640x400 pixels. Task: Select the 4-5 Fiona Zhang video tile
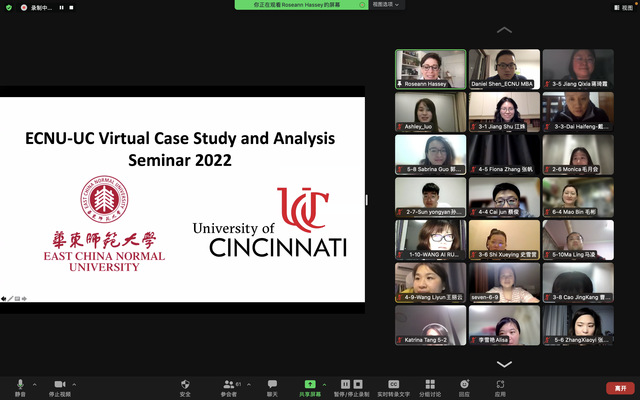pyautogui.click(x=504, y=155)
